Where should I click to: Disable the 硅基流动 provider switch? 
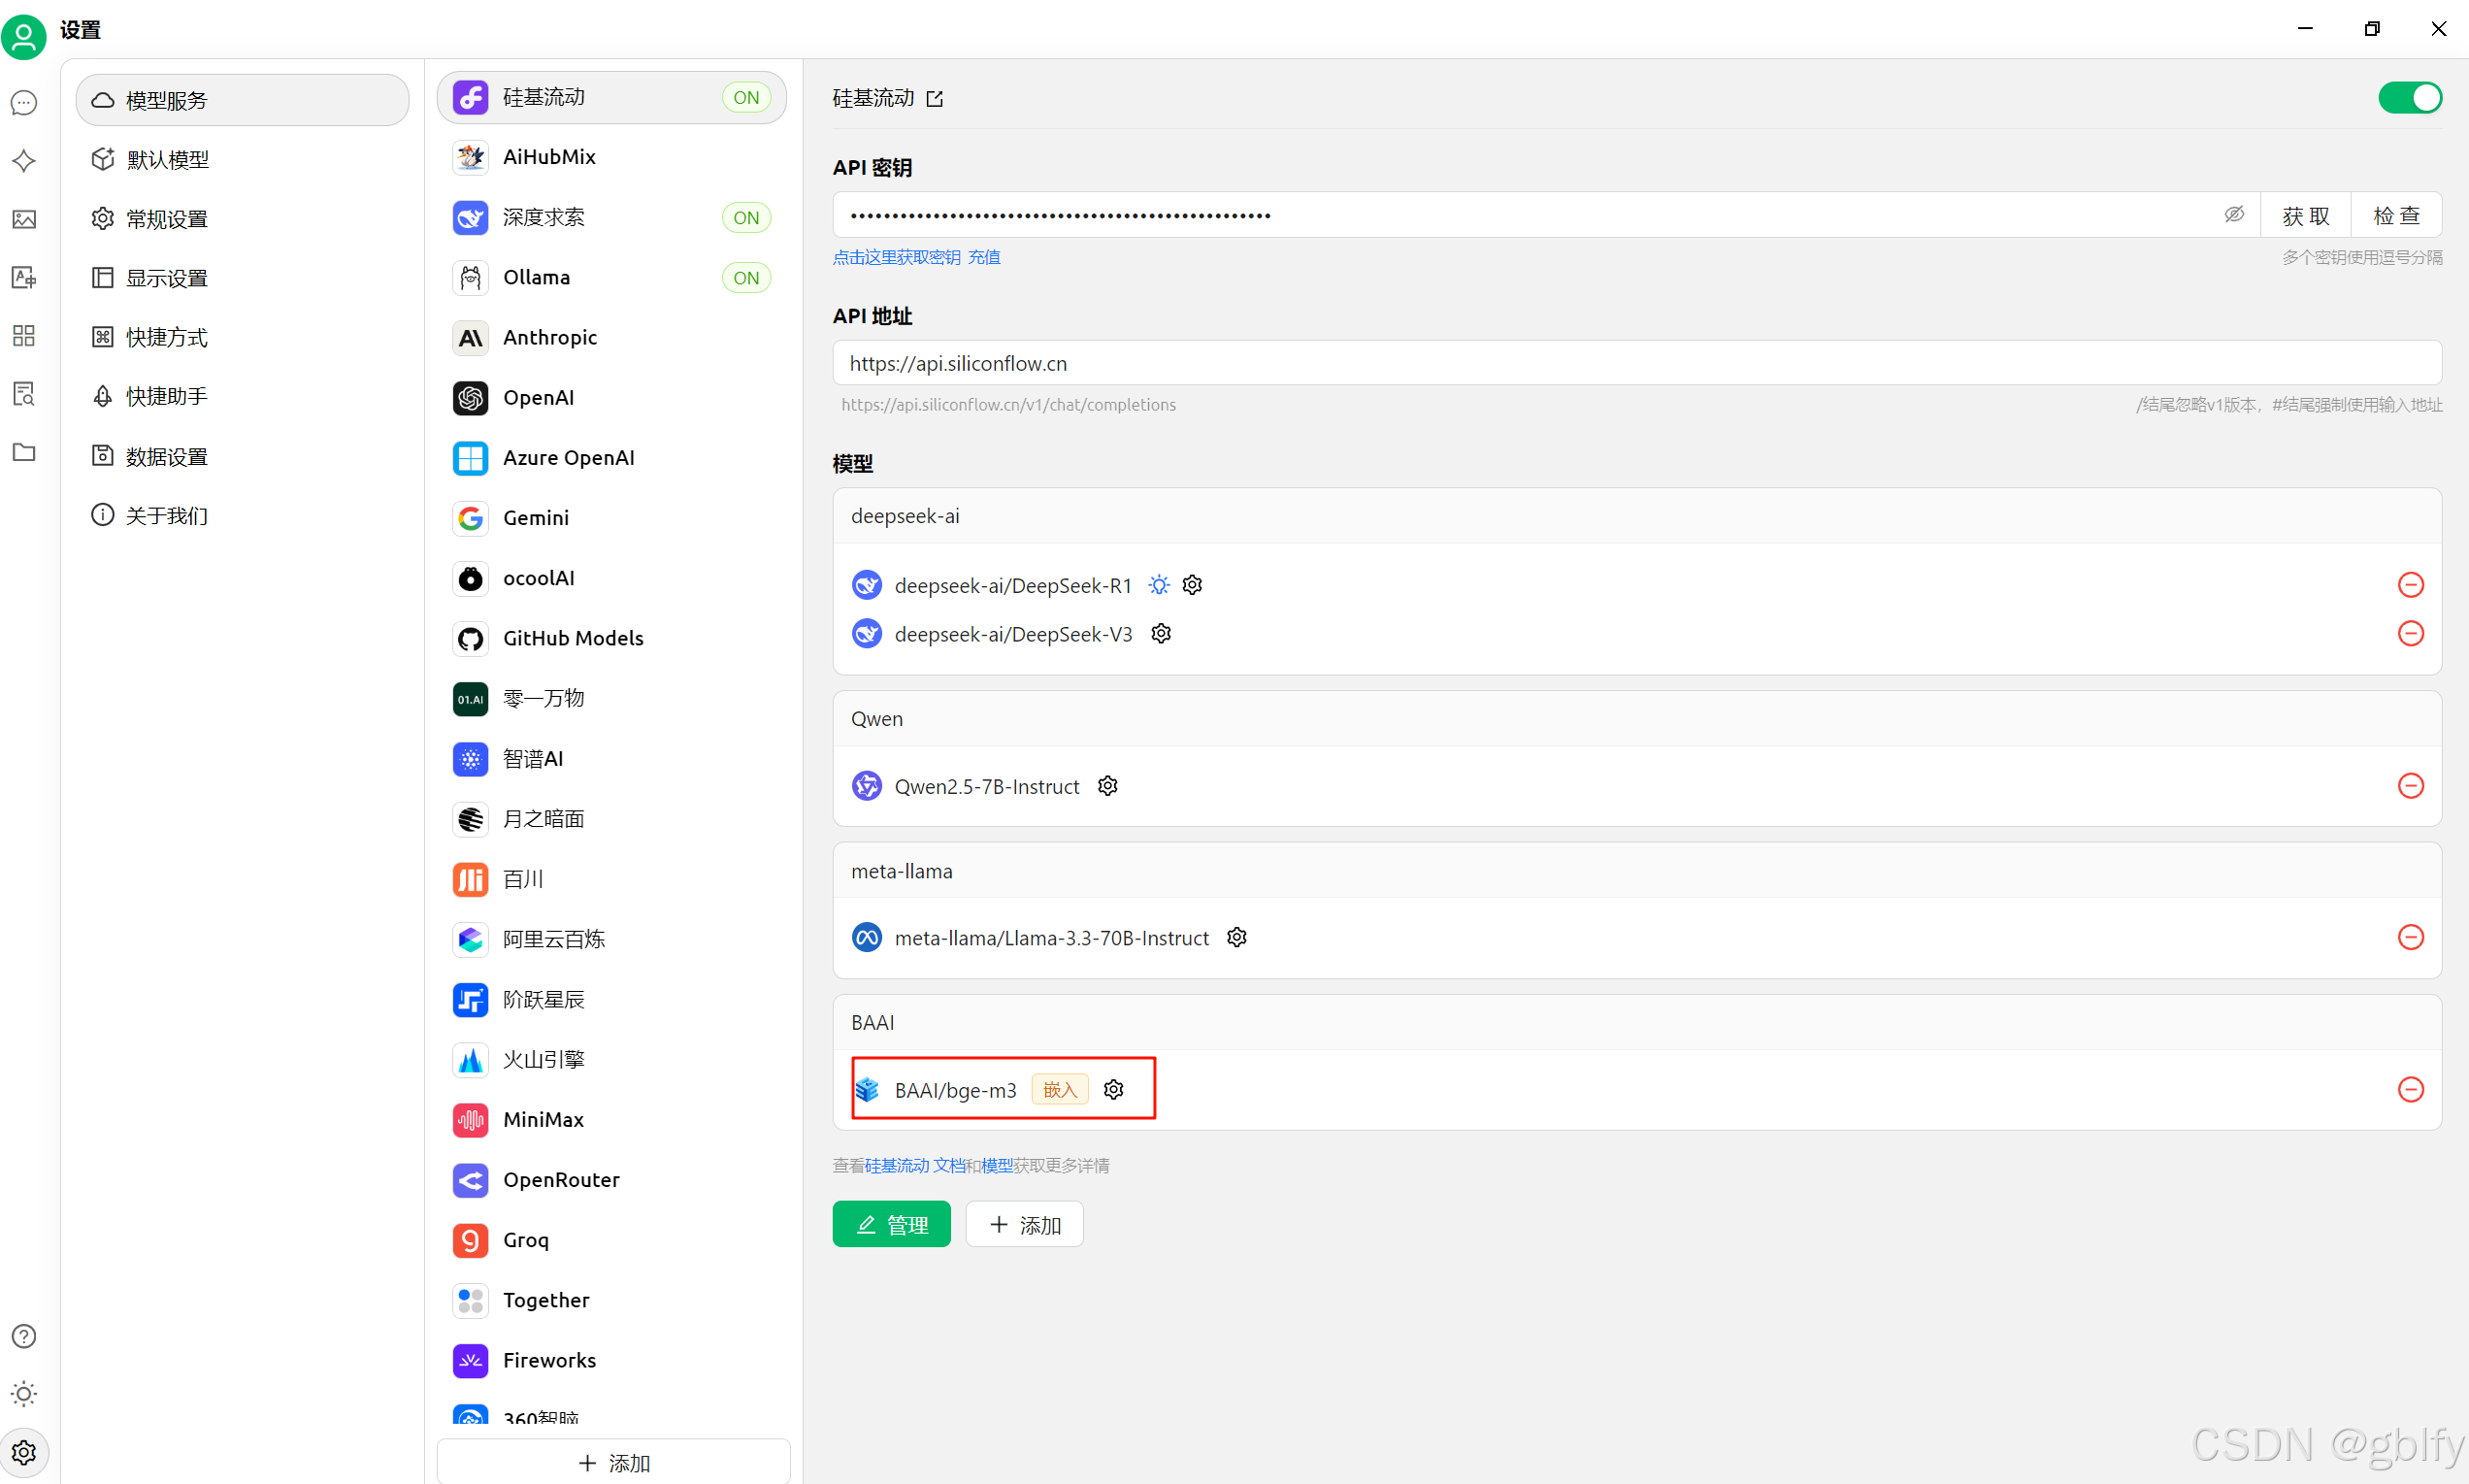click(2409, 98)
